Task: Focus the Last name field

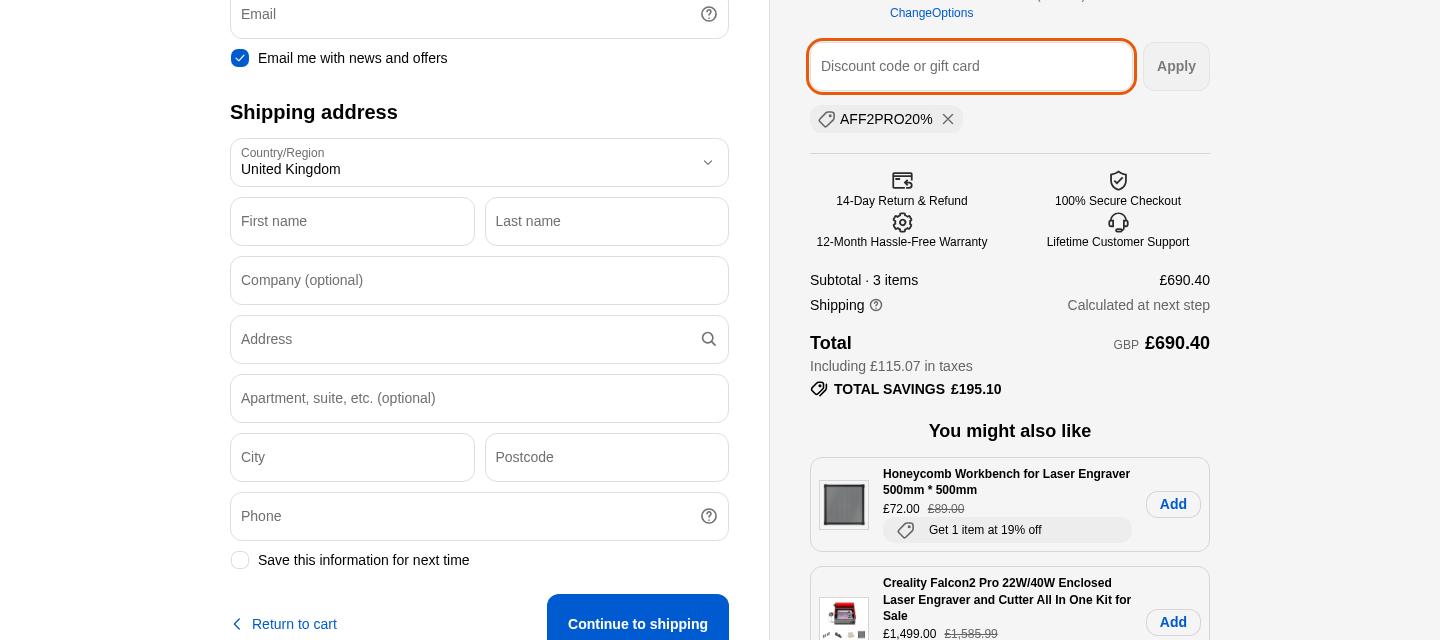Action: click(x=607, y=221)
